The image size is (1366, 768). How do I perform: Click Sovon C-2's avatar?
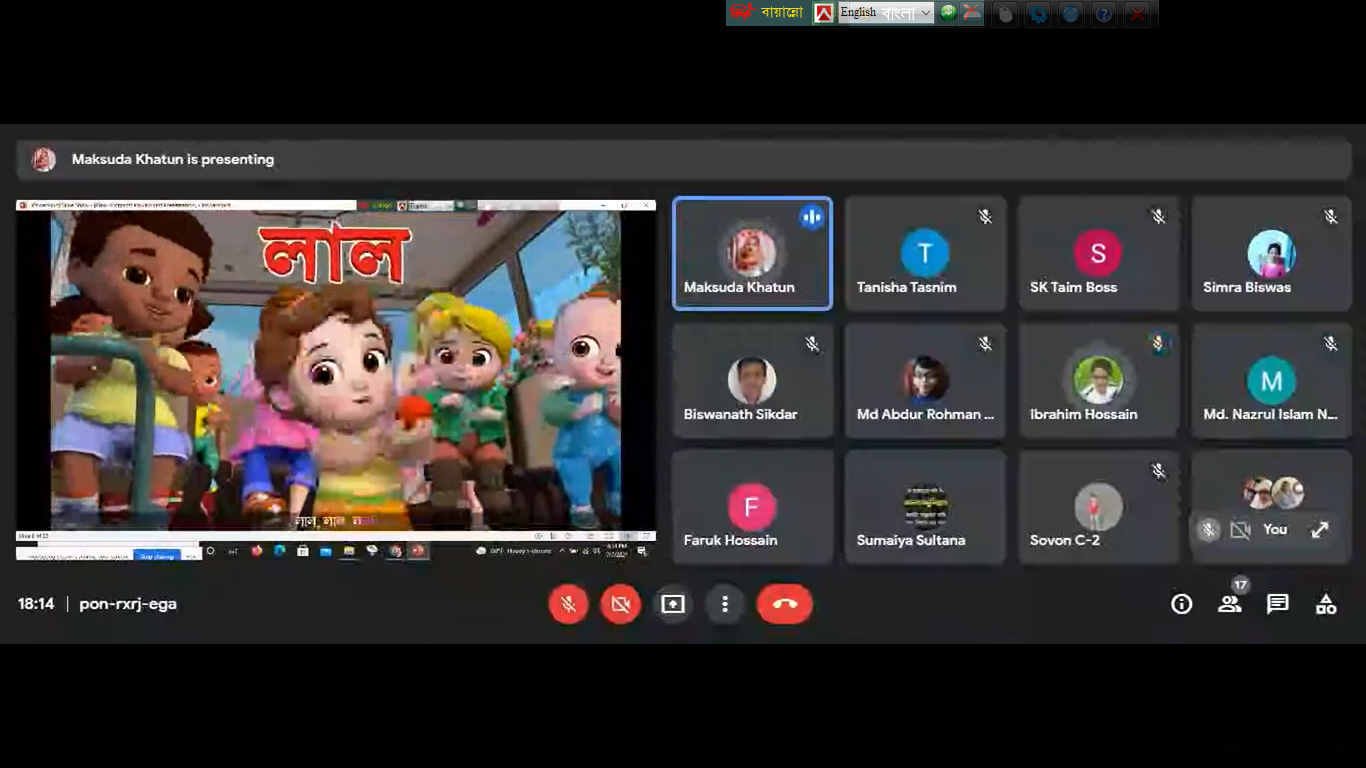click(1098, 507)
